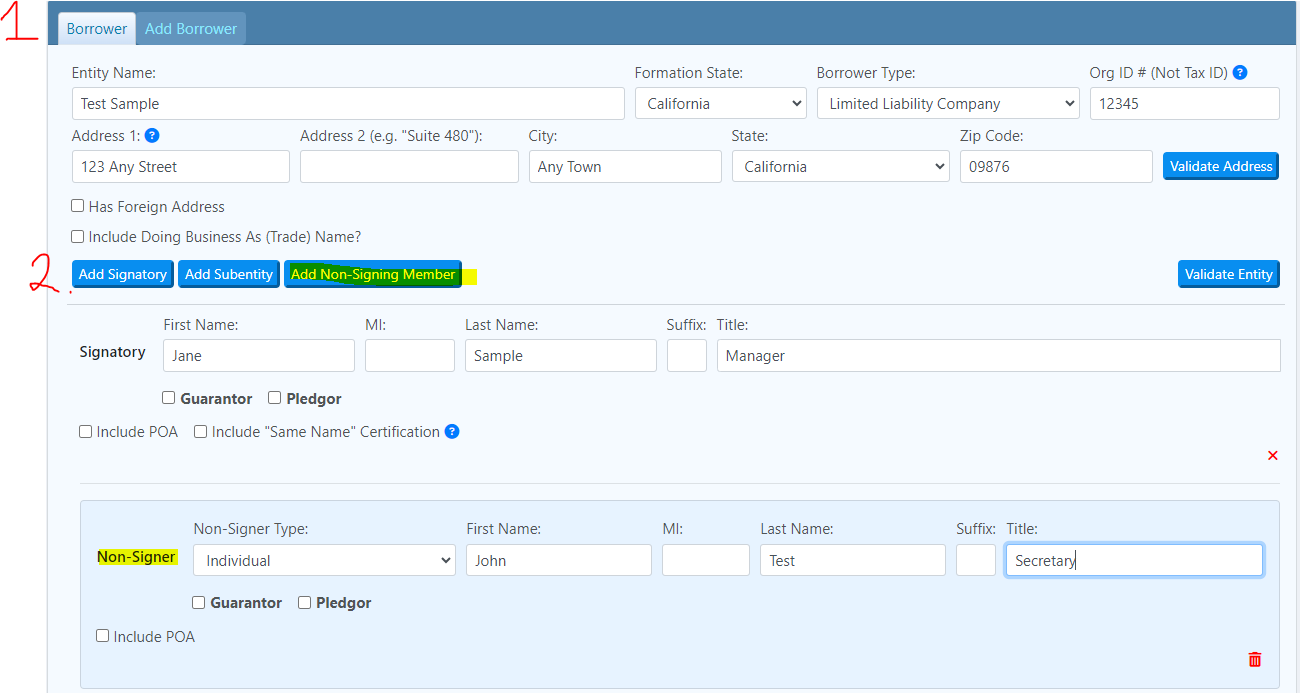Image resolution: width=1300 pixels, height=693 pixels.
Task: Remove signatory using the red X icon
Action: tap(1272, 456)
